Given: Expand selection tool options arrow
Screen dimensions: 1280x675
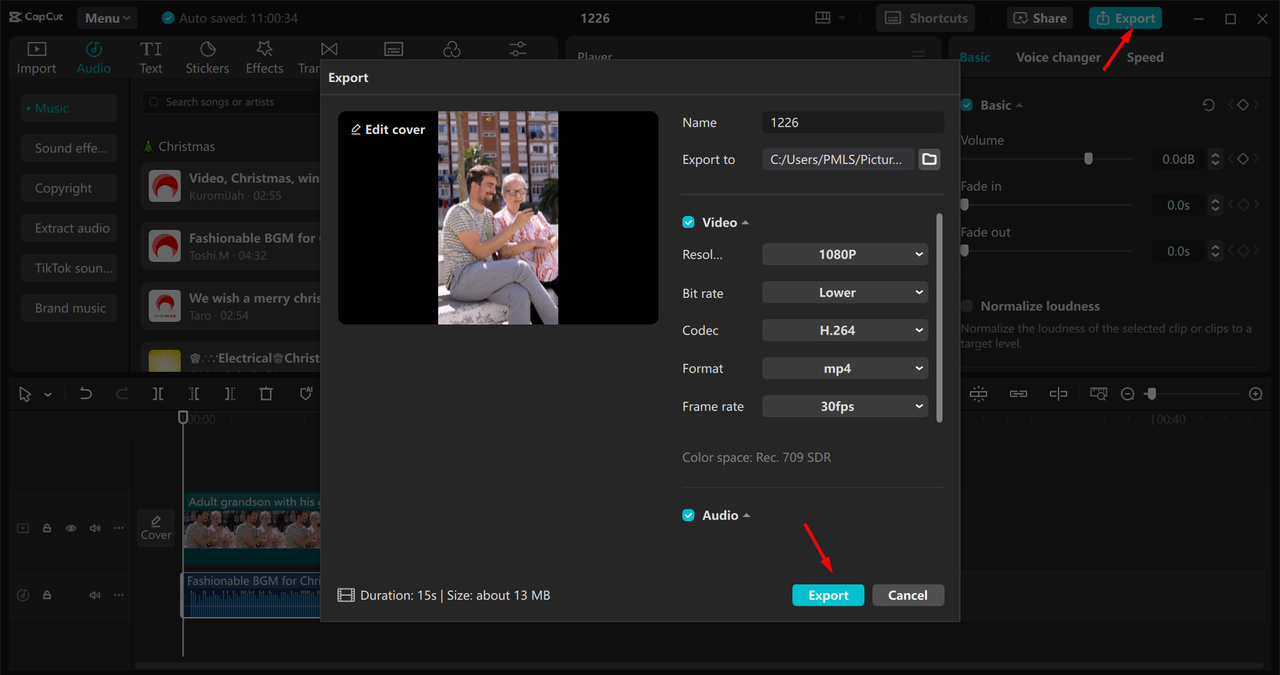Looking at the screenshot, I should click(x=47, y=395).
